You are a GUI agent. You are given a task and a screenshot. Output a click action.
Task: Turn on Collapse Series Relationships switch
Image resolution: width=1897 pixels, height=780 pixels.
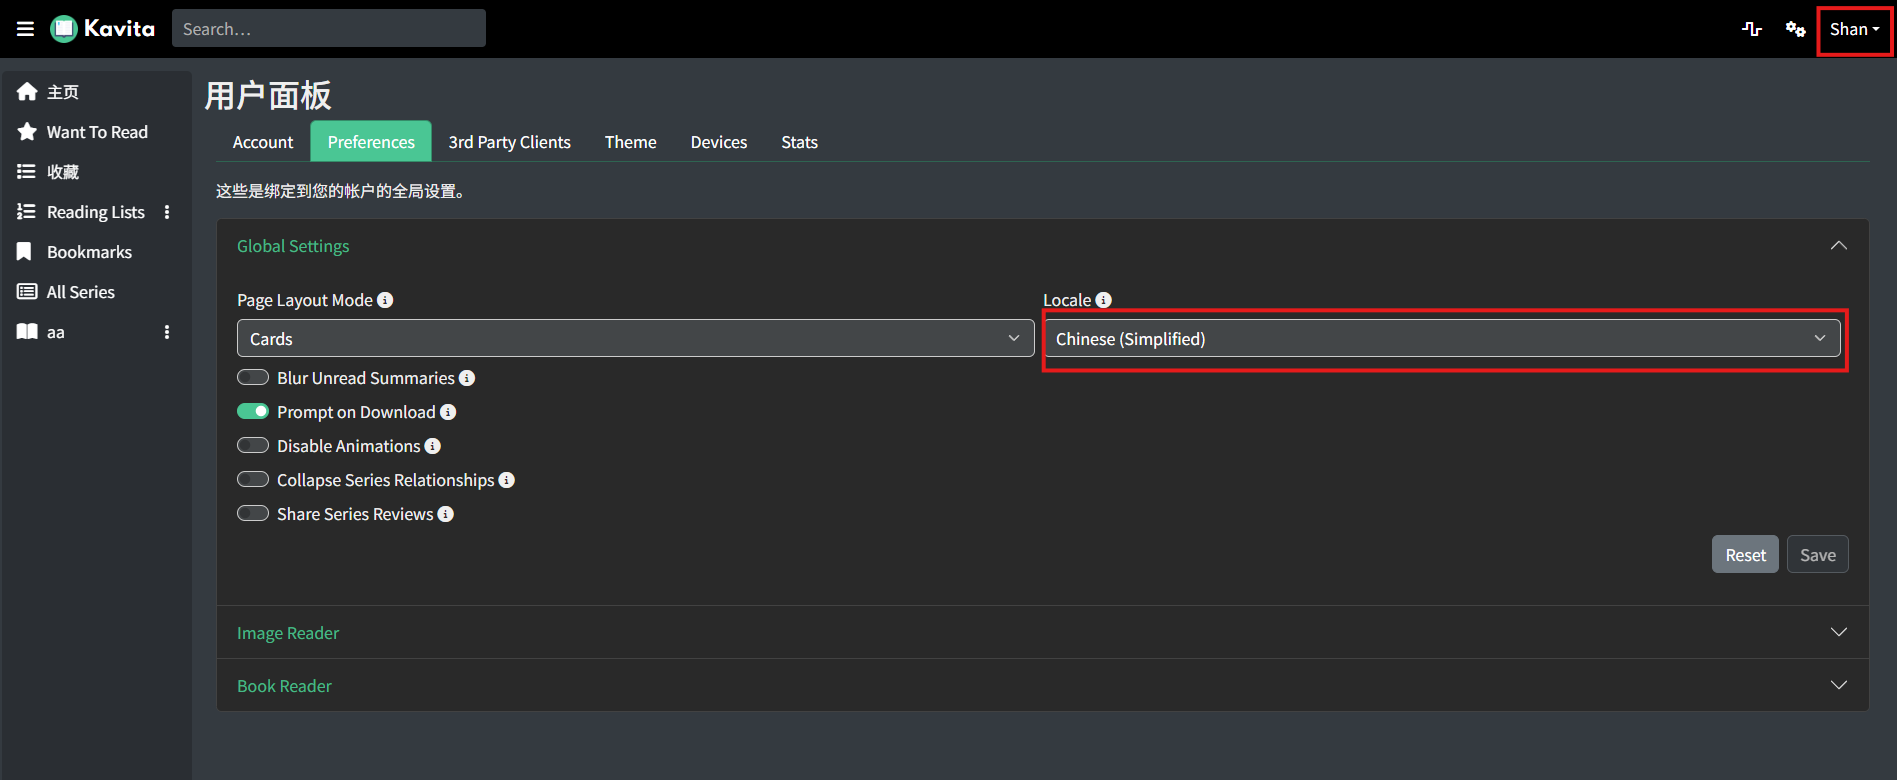point(253,479)
